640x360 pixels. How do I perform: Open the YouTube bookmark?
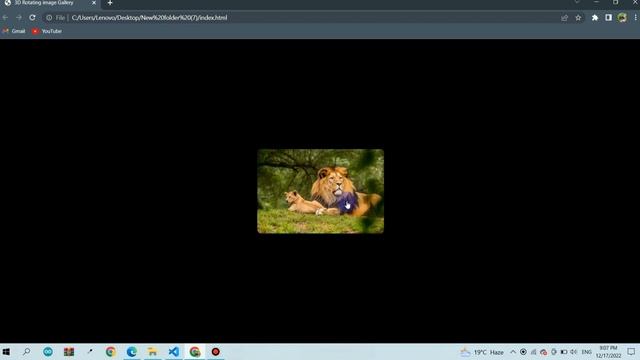(x=47, y=31)
